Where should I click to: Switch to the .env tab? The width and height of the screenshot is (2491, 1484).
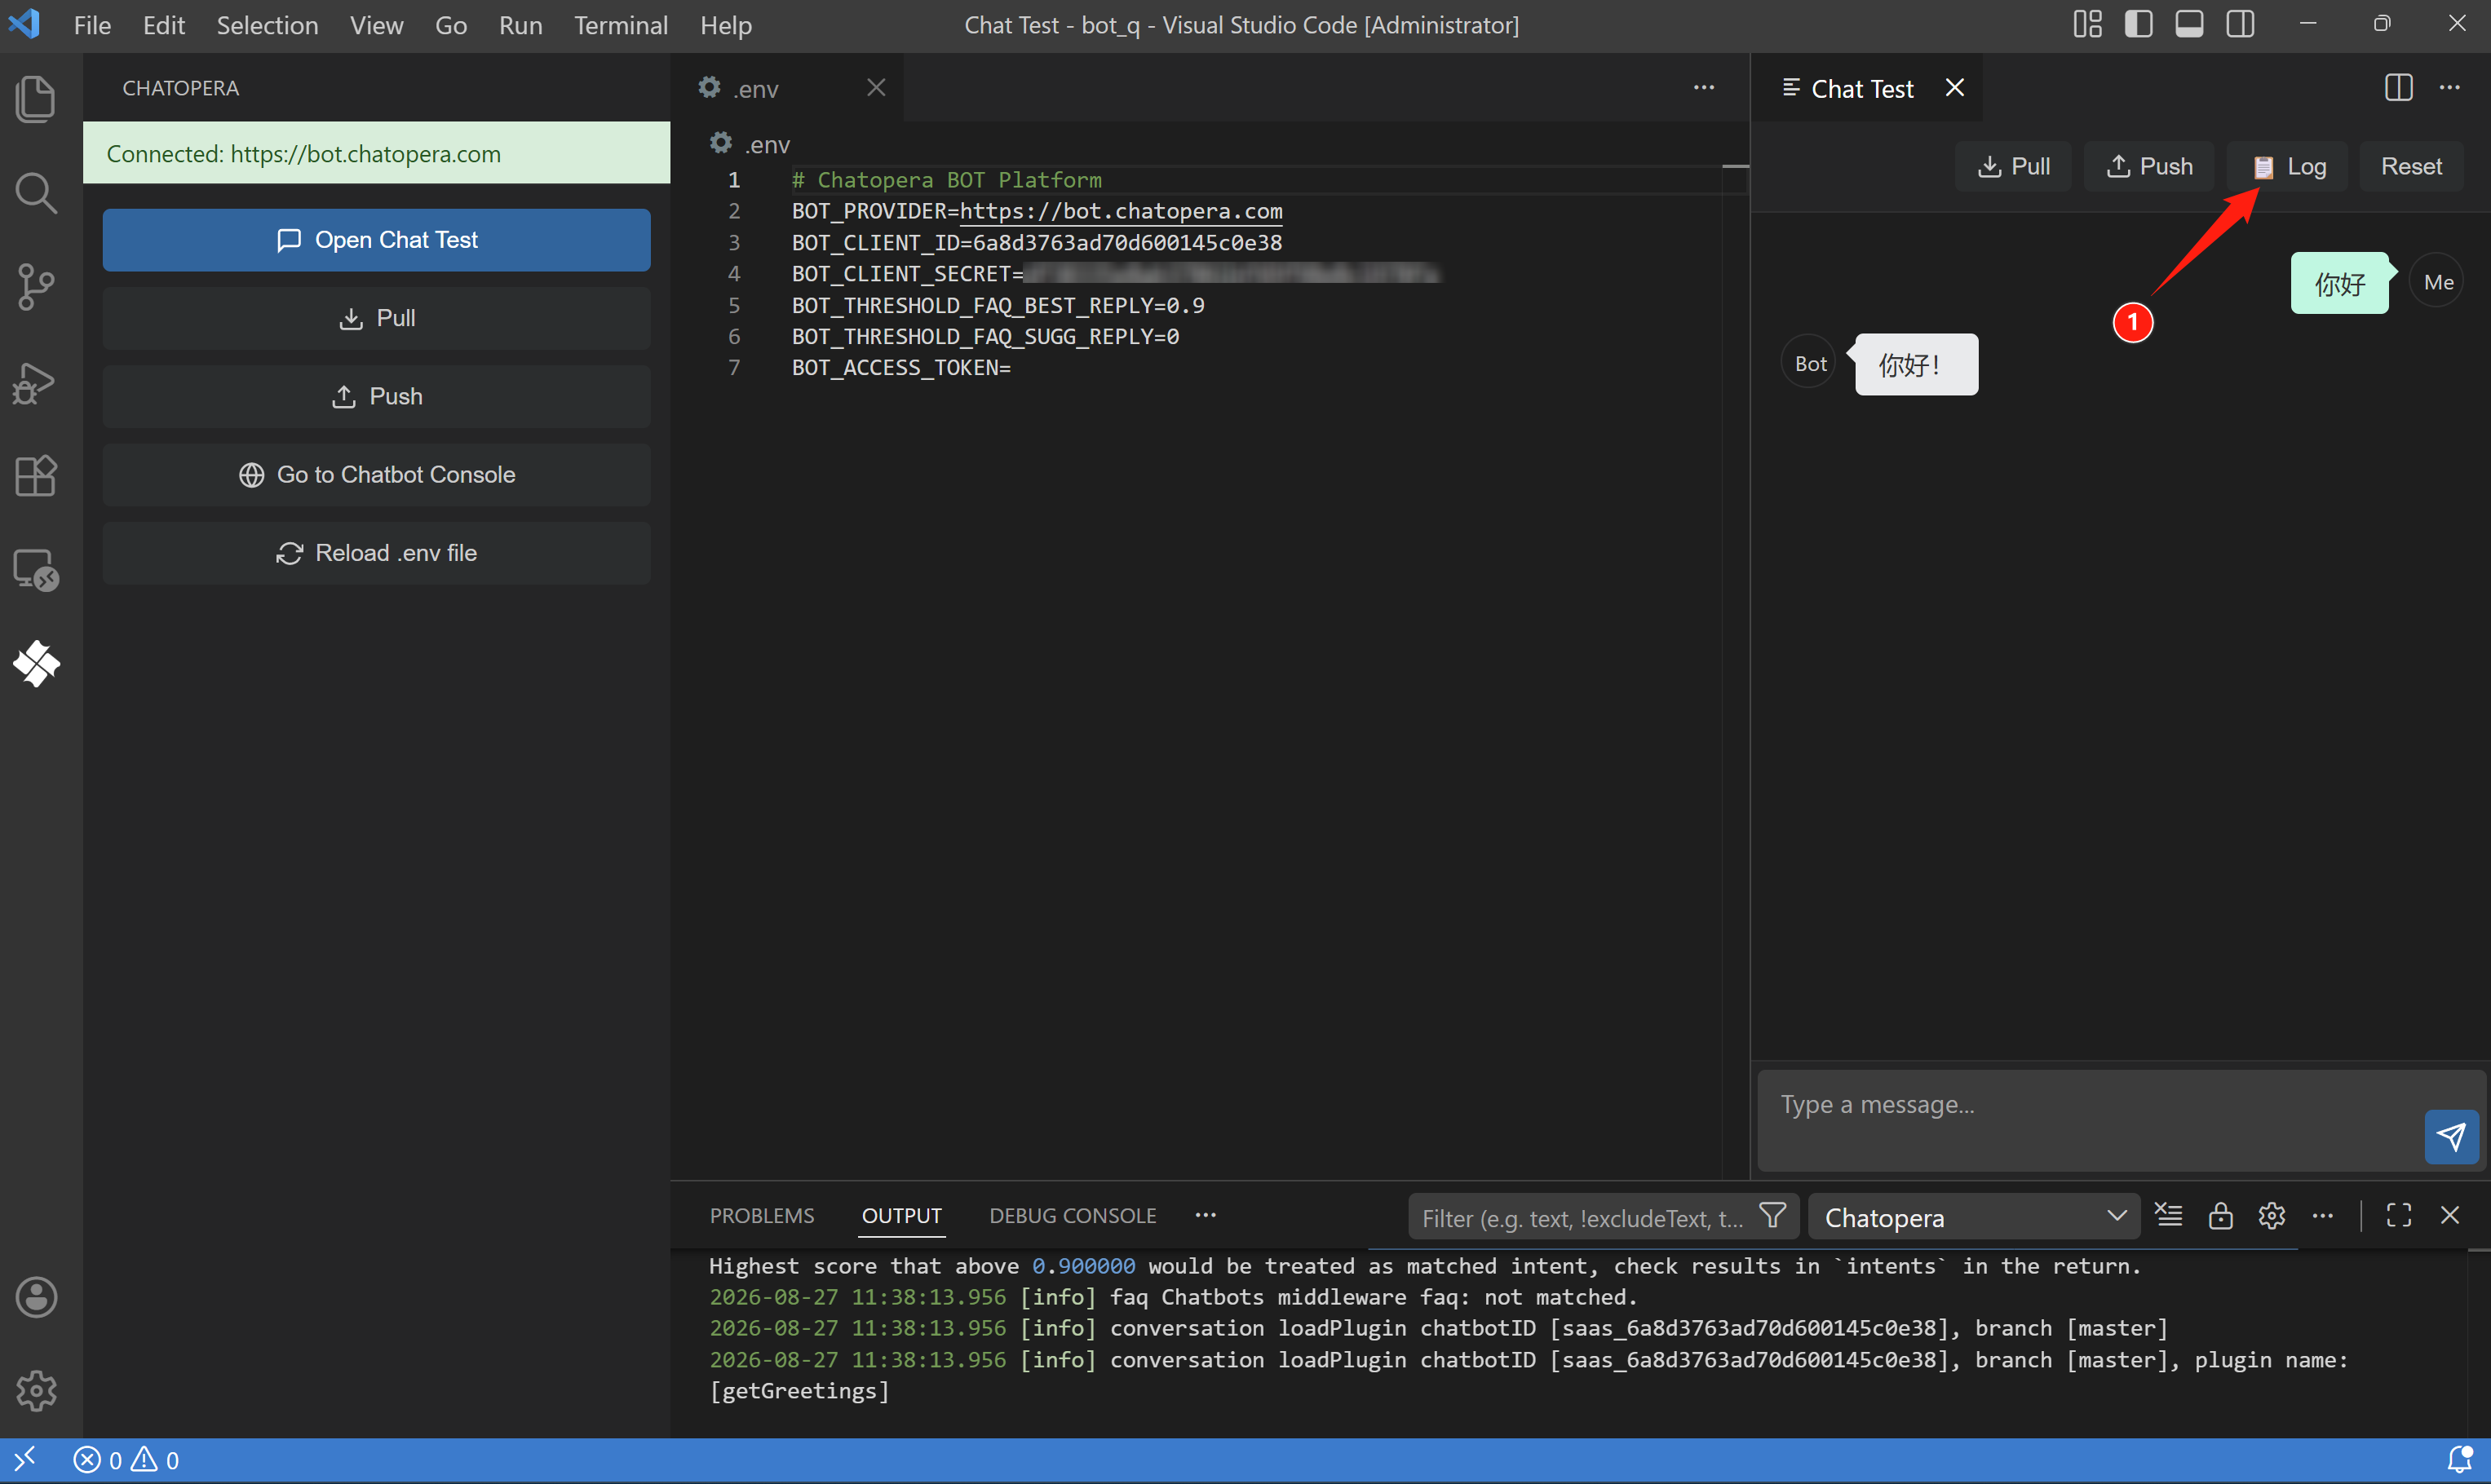[787, 88]
